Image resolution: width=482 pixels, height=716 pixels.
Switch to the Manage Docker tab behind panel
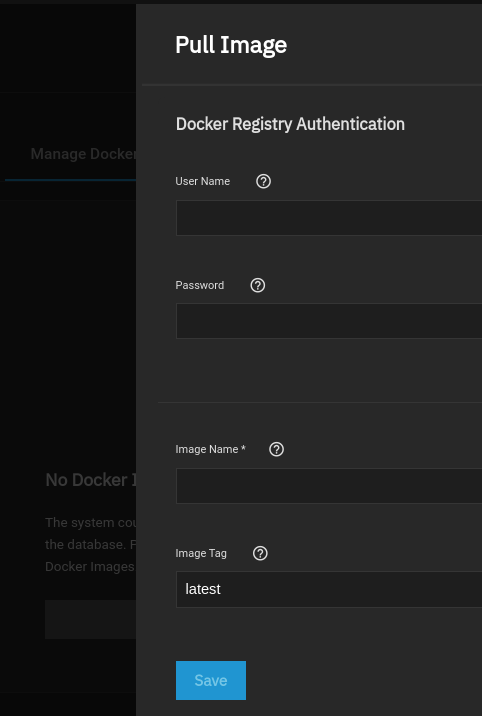83,154
